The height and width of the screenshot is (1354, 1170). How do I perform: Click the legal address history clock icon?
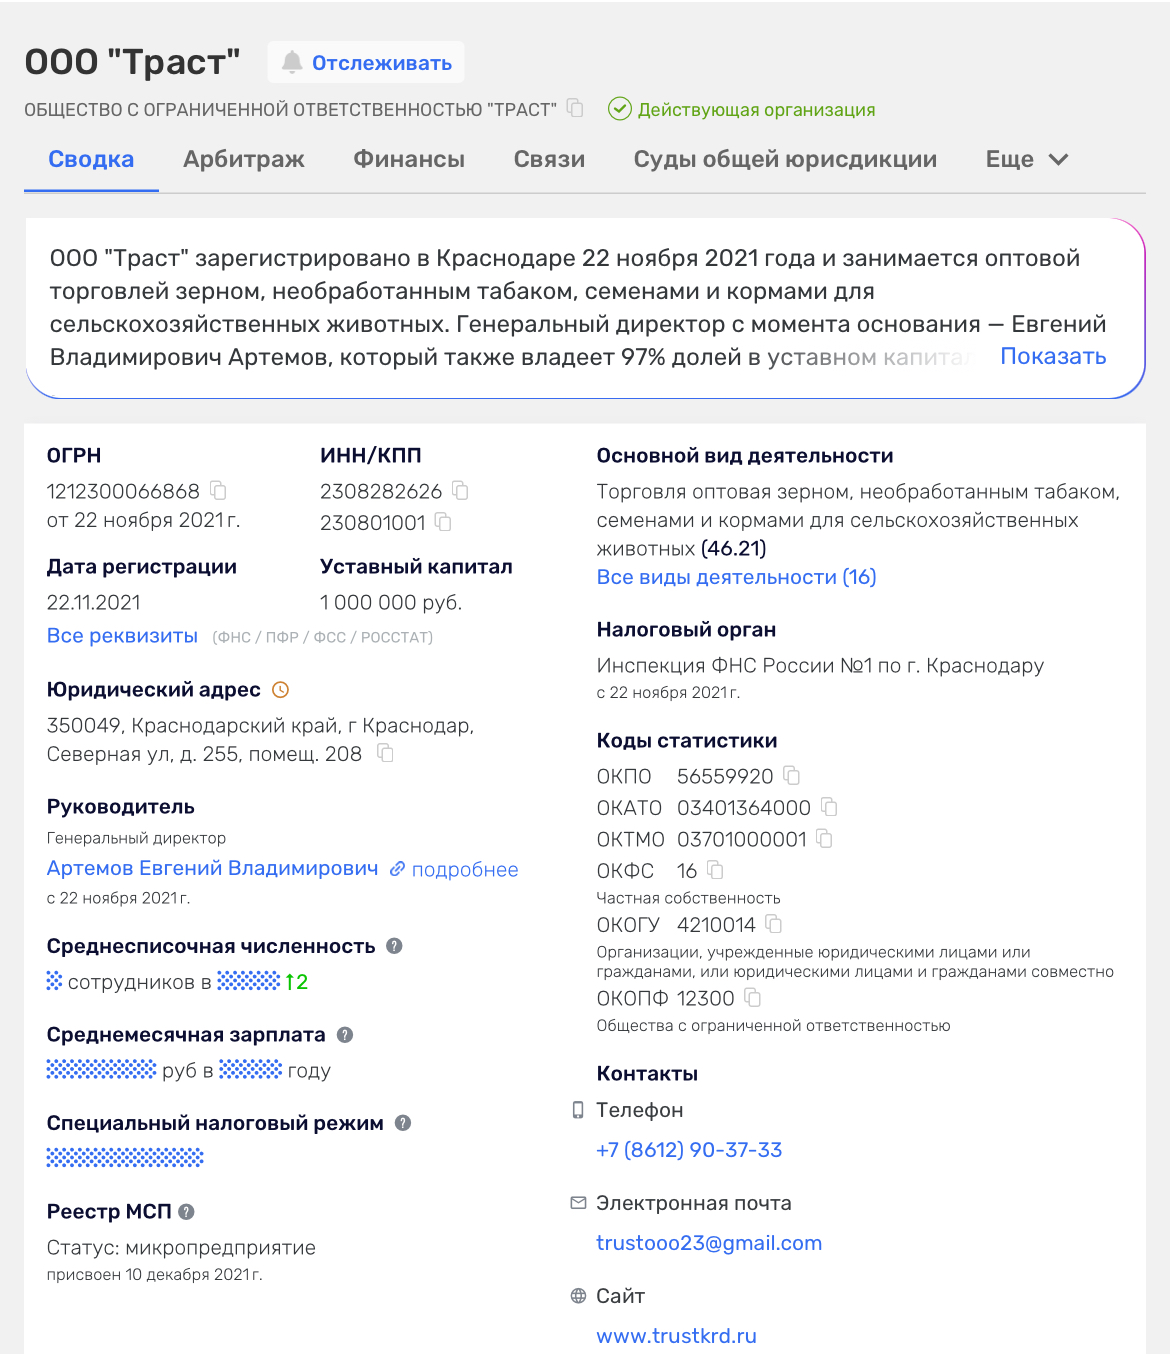[x=281, y=690]
